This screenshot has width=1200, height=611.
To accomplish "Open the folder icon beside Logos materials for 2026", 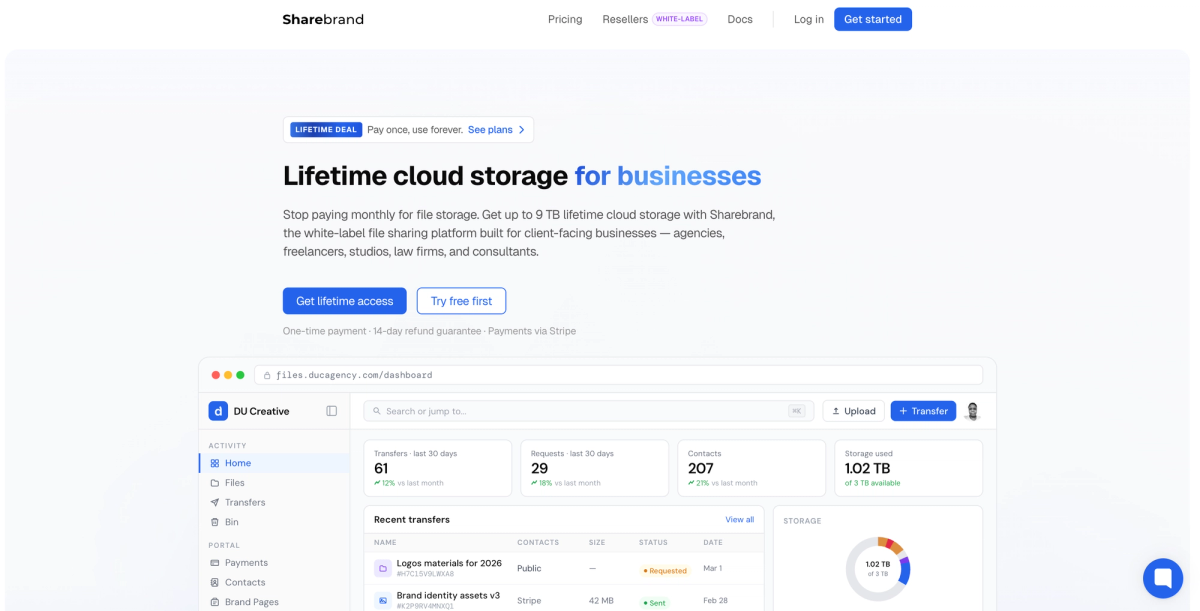I will pyautogui.click(x=383, y=567).
